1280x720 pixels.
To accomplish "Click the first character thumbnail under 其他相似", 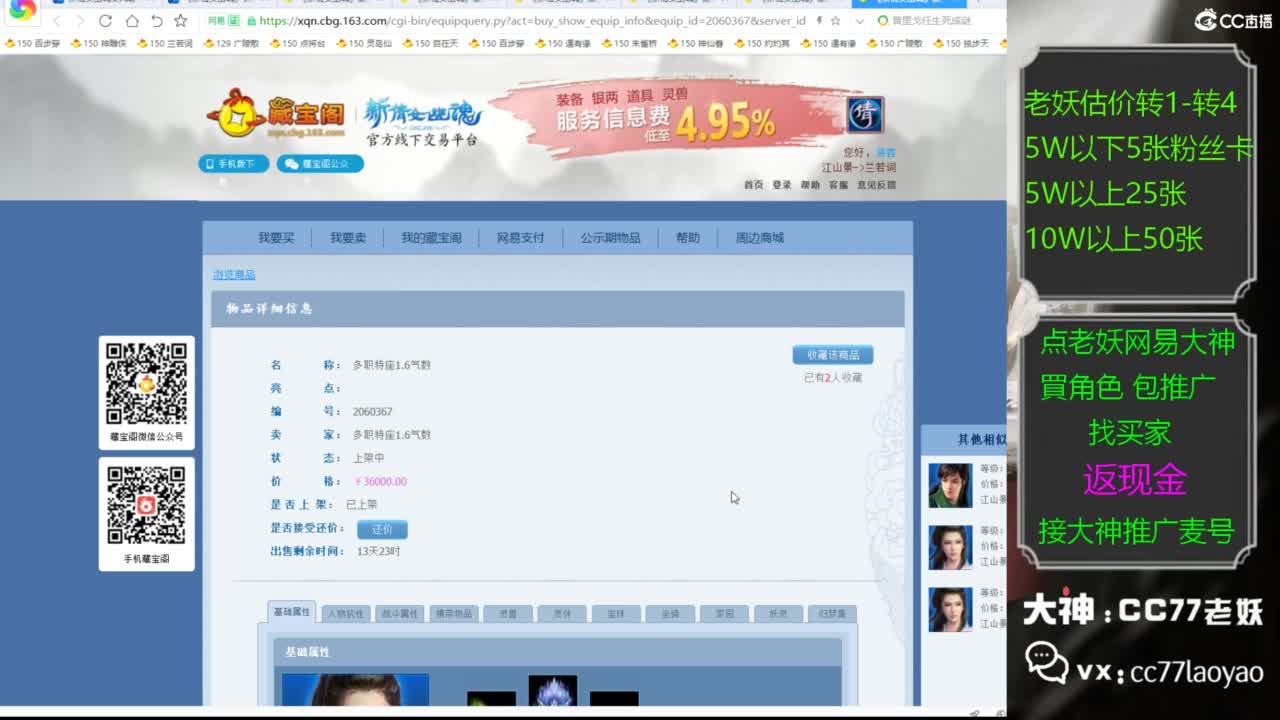I will tap(949, 483).
